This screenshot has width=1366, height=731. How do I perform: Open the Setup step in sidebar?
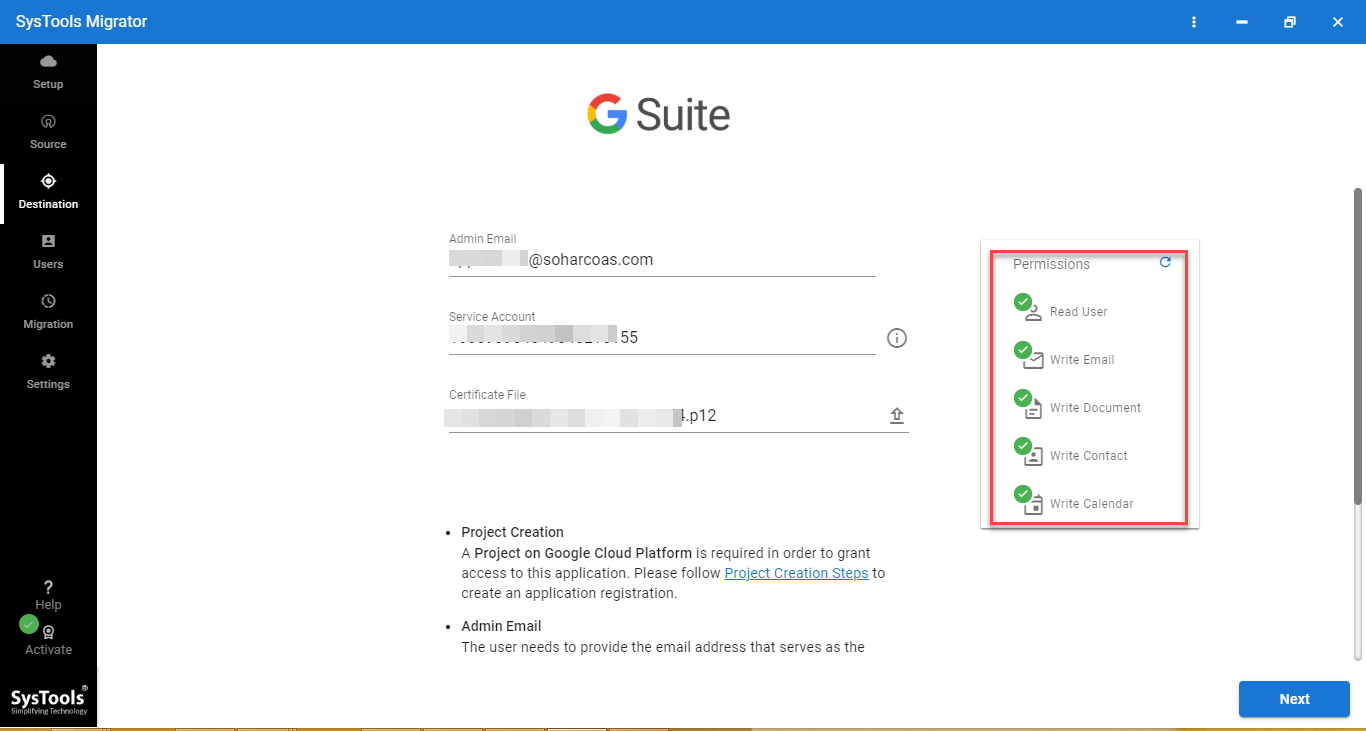[48, 73]
